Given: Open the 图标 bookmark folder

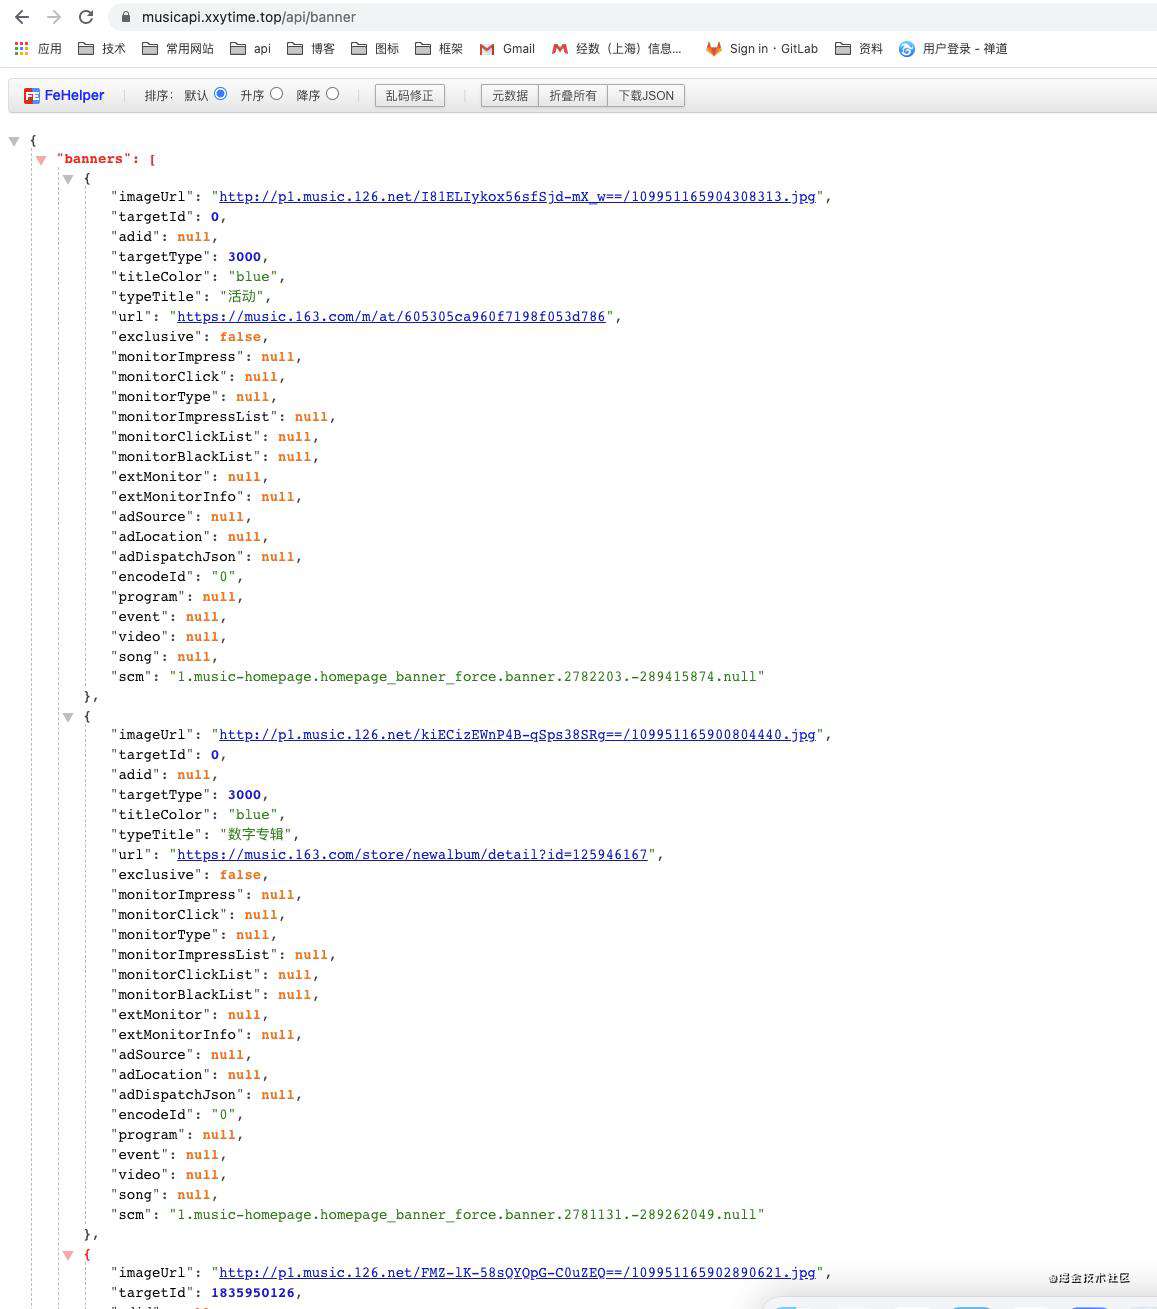Looking at the screenshot, I should [374, 48].
